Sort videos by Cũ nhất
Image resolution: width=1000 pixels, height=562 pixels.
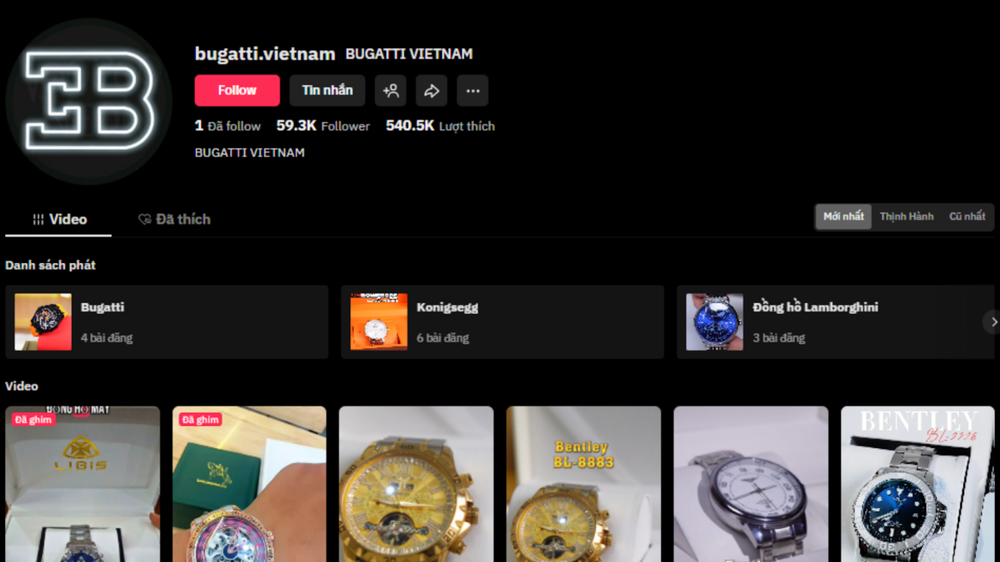[x=967, y=217]
